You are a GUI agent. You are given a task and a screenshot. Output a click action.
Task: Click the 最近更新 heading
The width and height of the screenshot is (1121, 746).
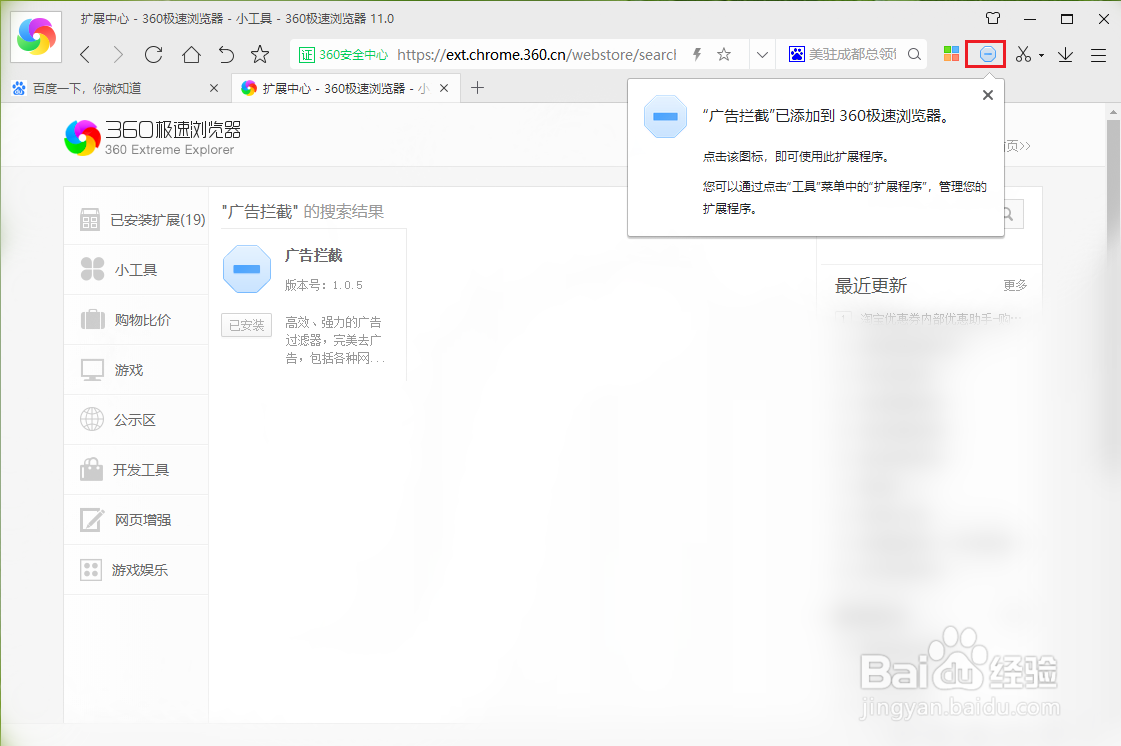tap(871, 286)
